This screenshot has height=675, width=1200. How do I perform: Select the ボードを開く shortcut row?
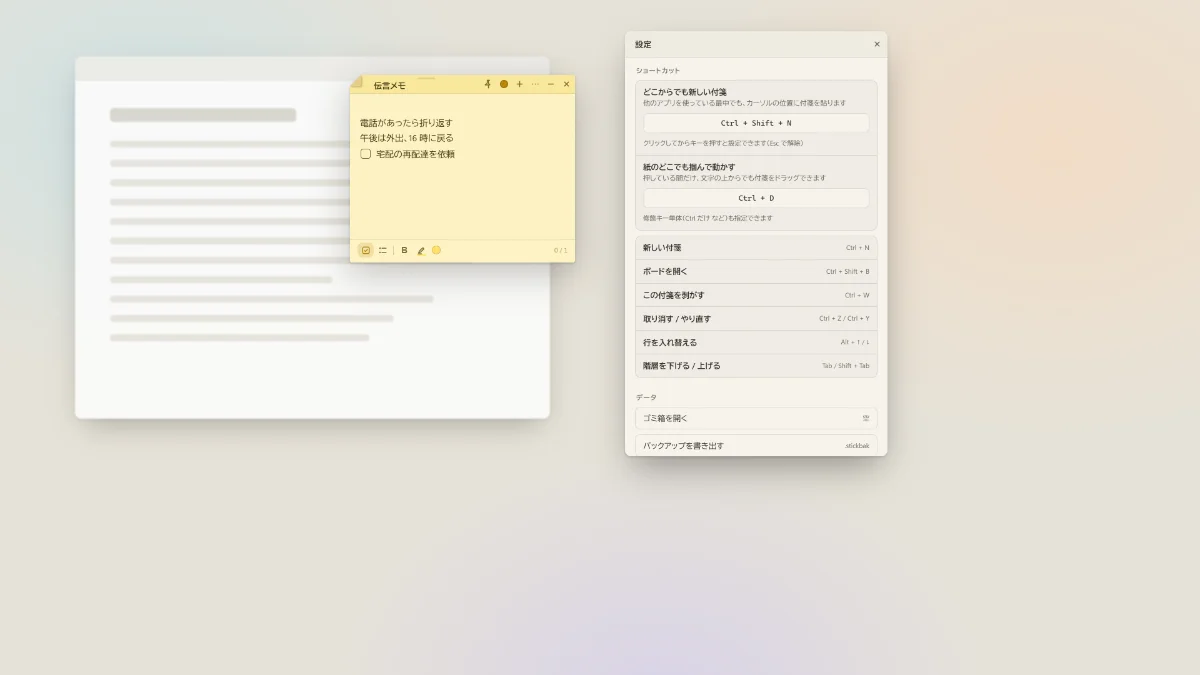click(756, 271)
